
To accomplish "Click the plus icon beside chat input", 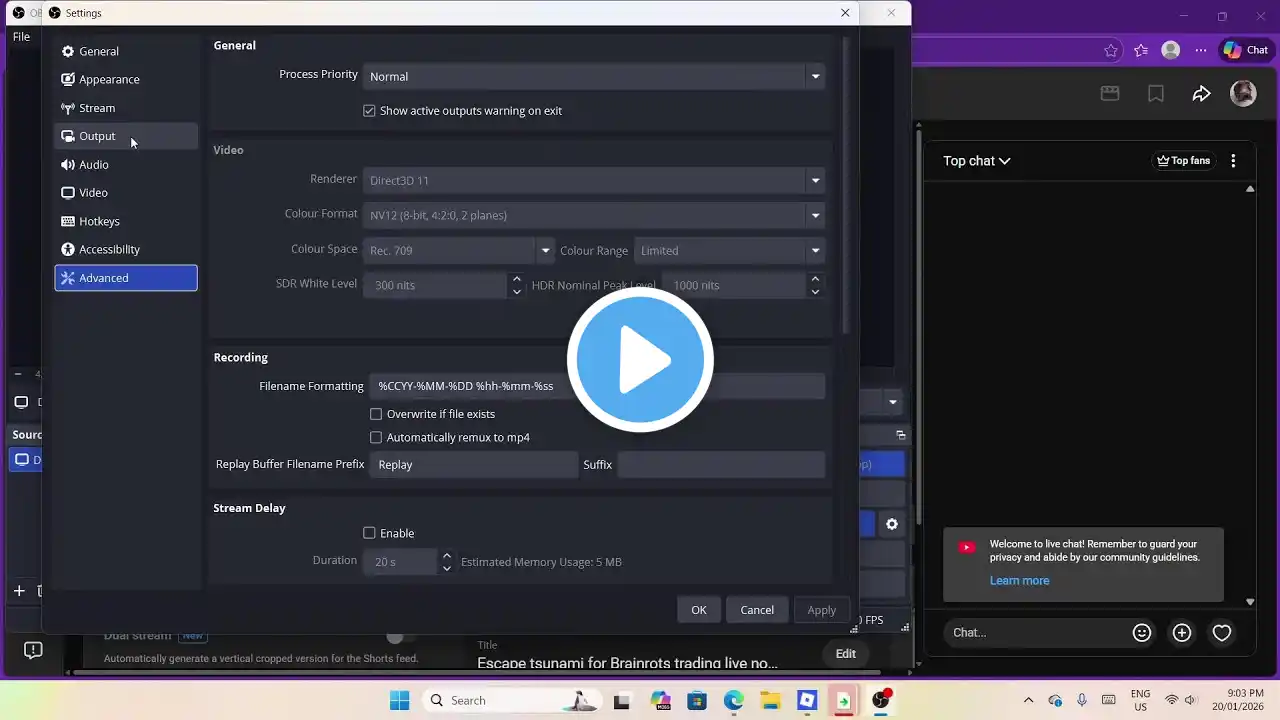I will [1182, 632].
